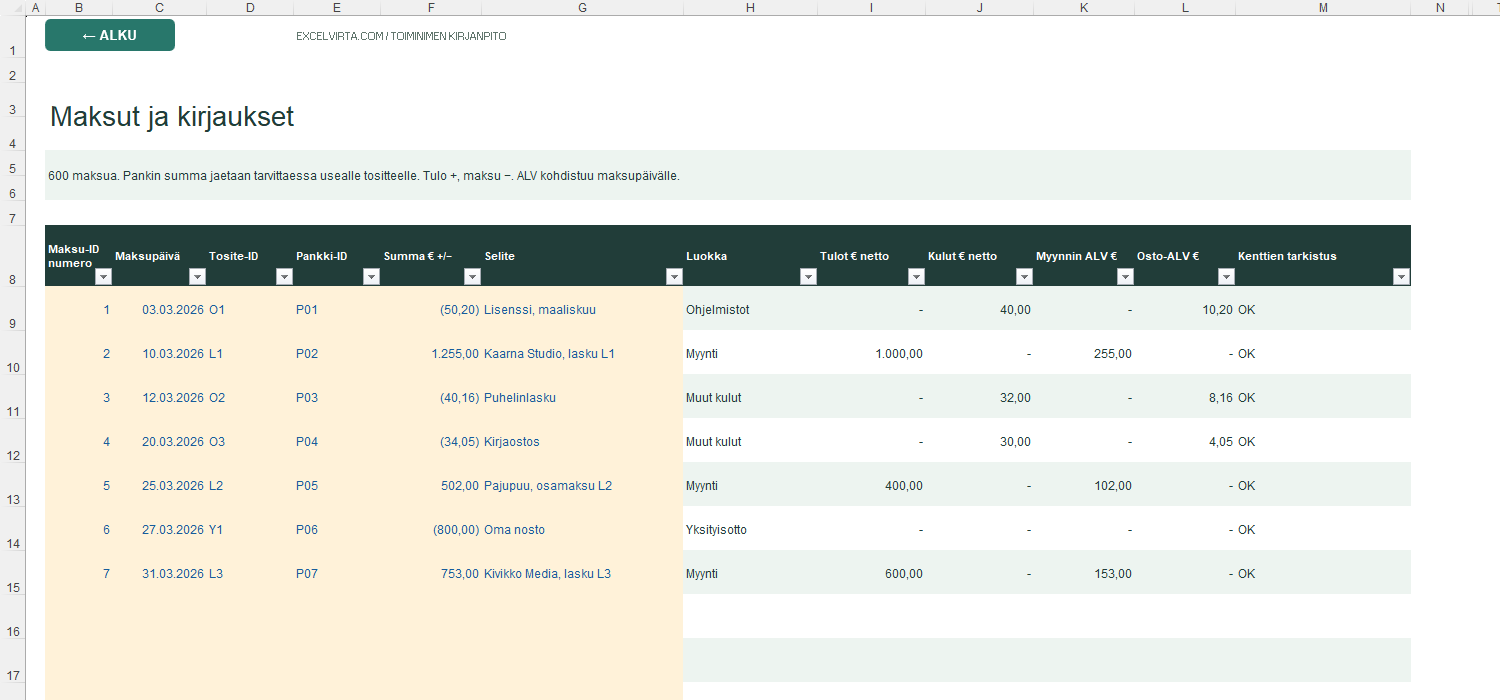Viewport: 1500px width, 700px height.
Task: Click the Puhelinlasku description cell
Action: coord(582,398)
